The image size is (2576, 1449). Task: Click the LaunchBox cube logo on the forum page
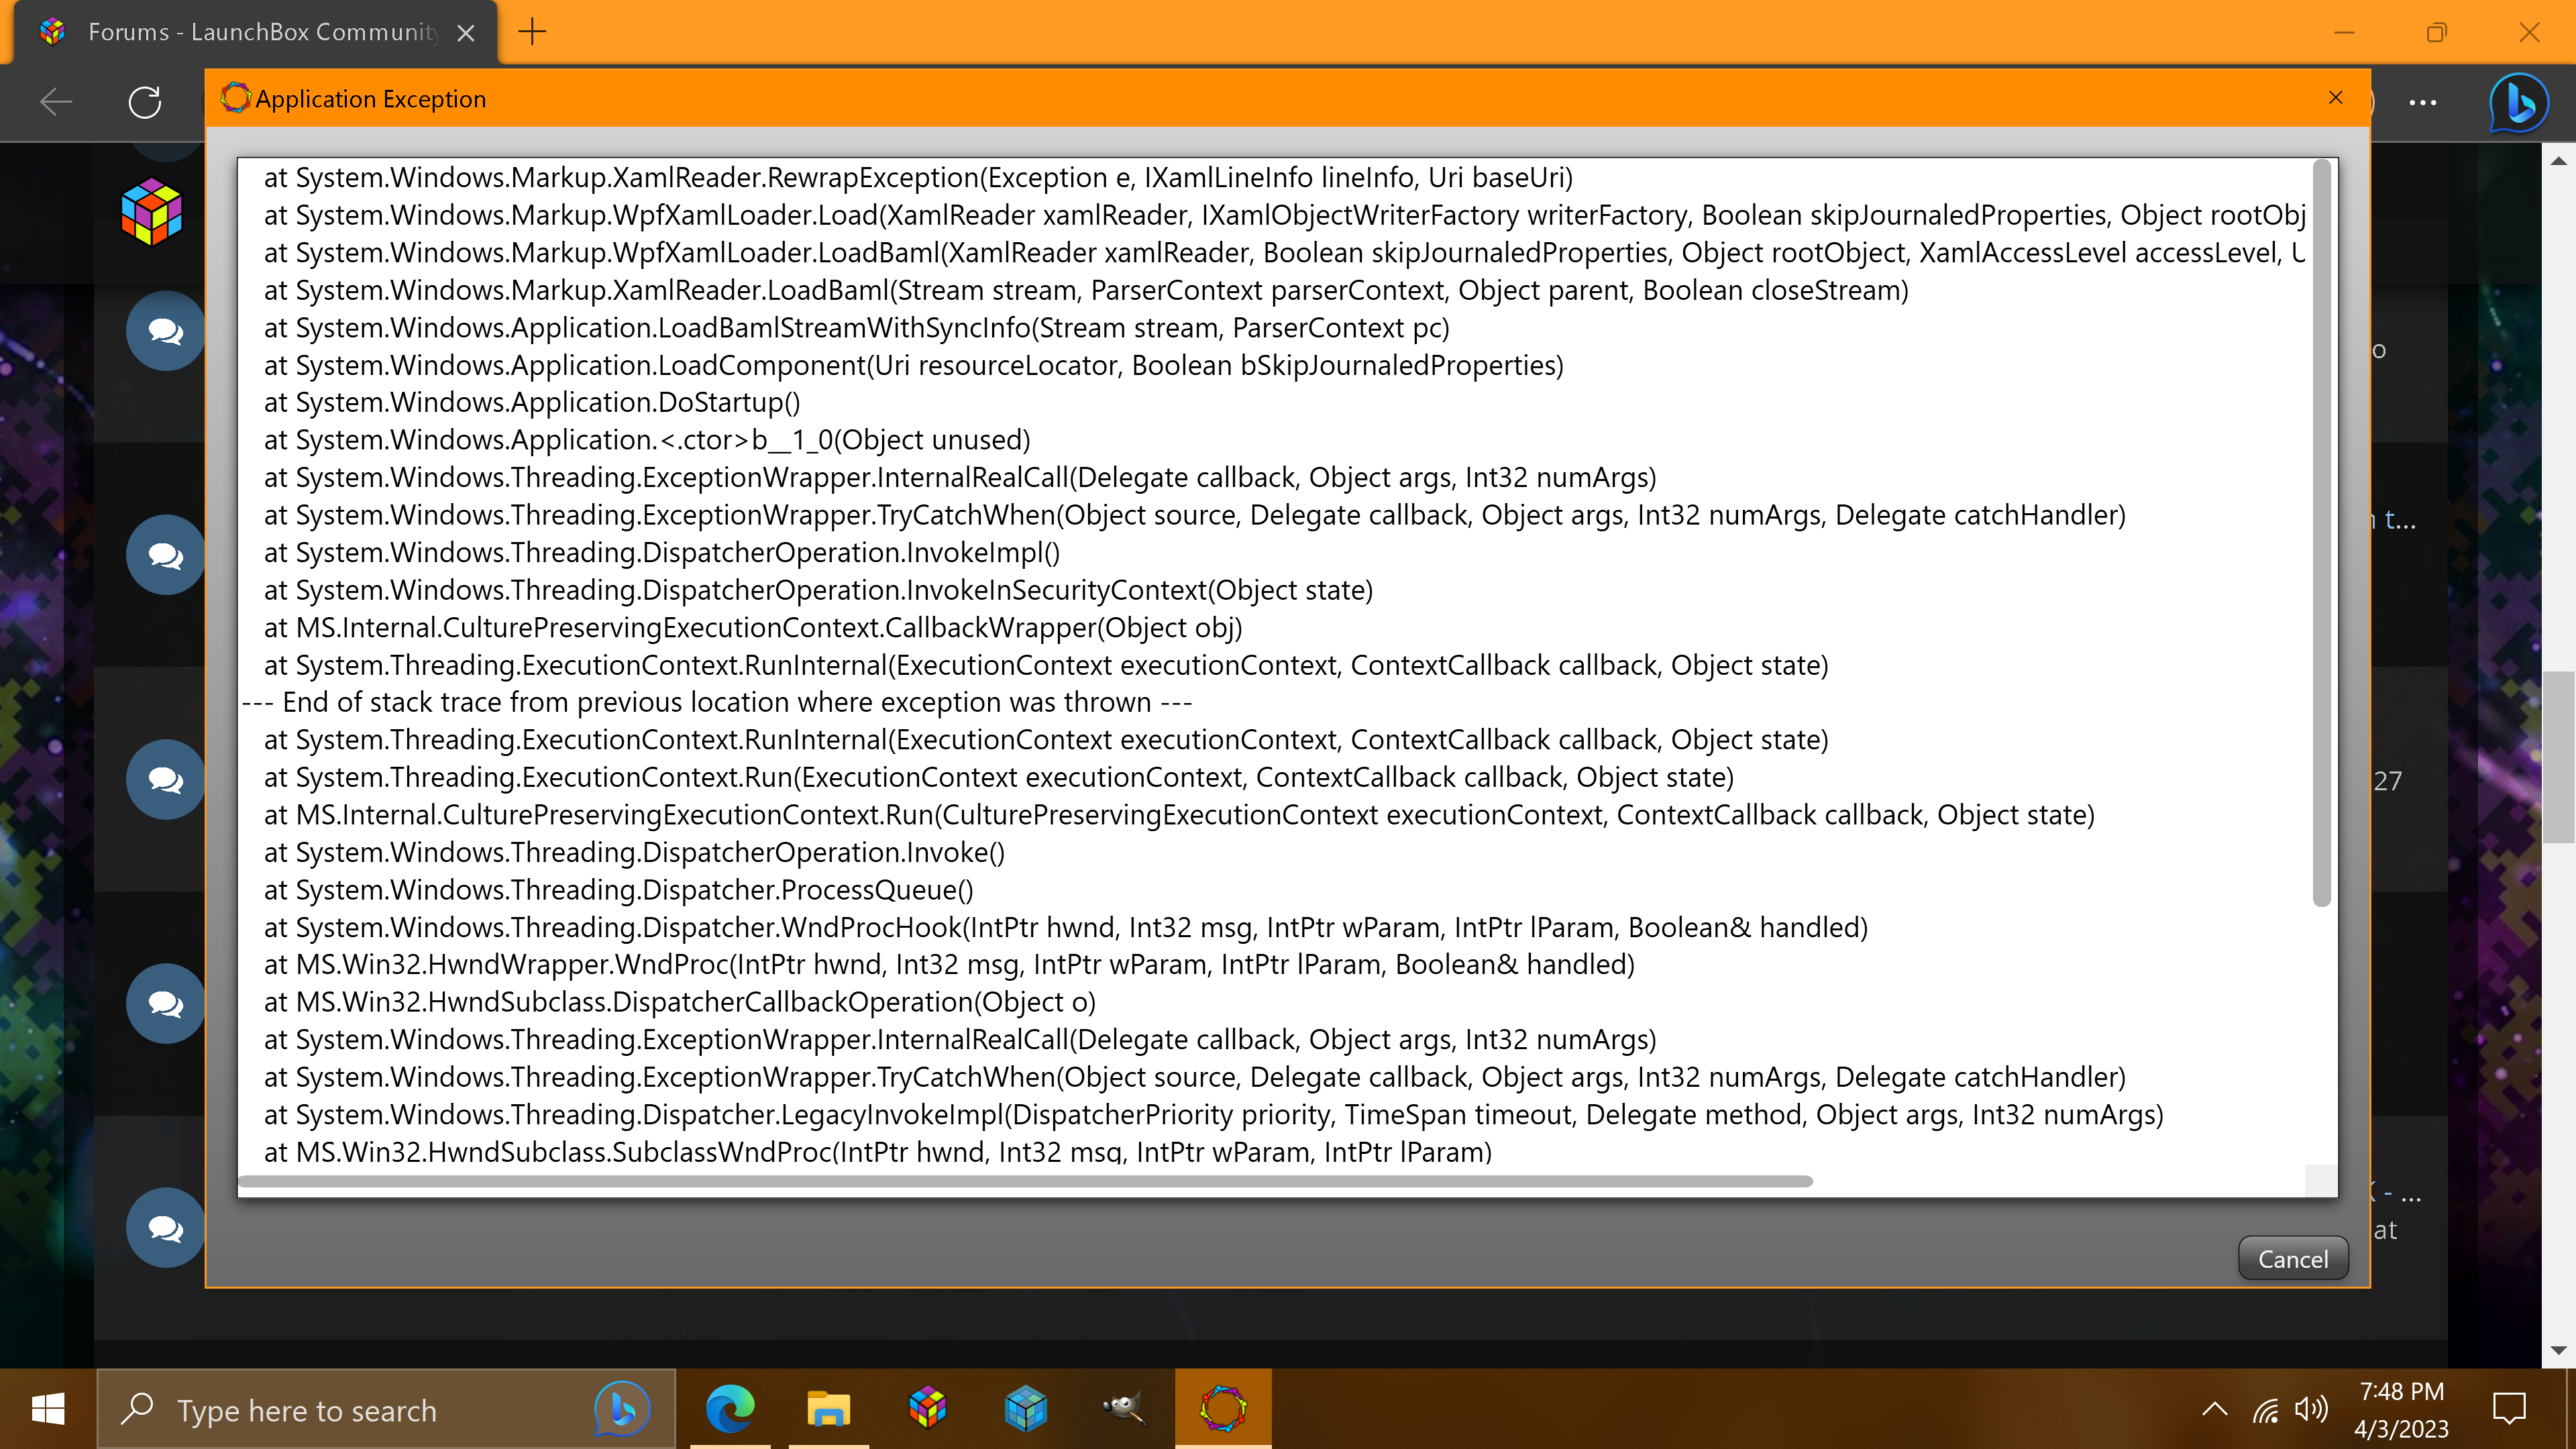click(151, 211)
